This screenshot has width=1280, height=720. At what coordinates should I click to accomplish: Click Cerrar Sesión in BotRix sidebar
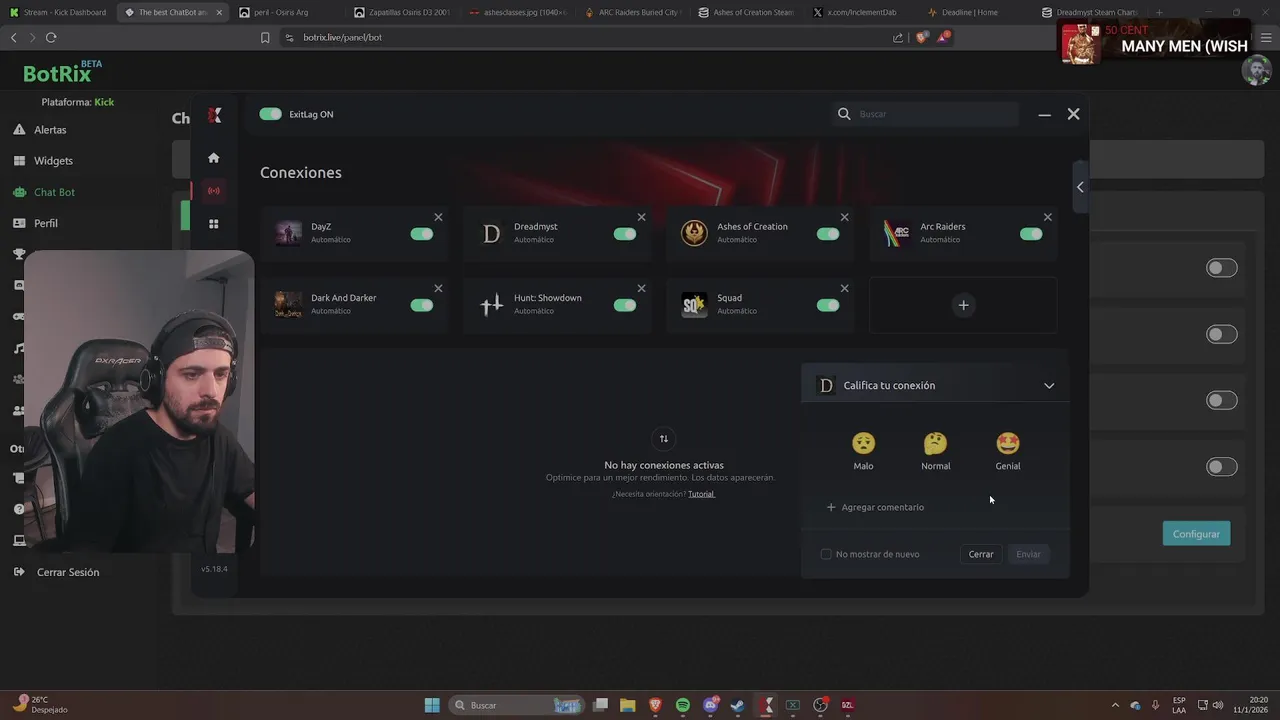tap(68, 572)
